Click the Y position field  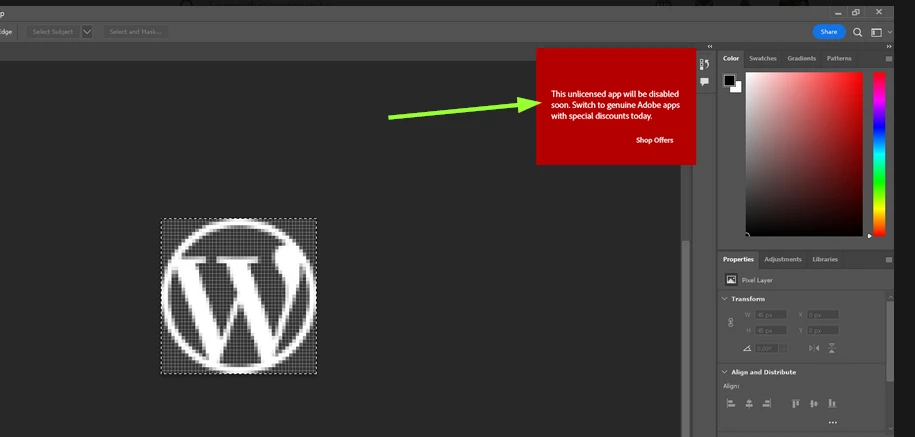[x=823, y=330]
